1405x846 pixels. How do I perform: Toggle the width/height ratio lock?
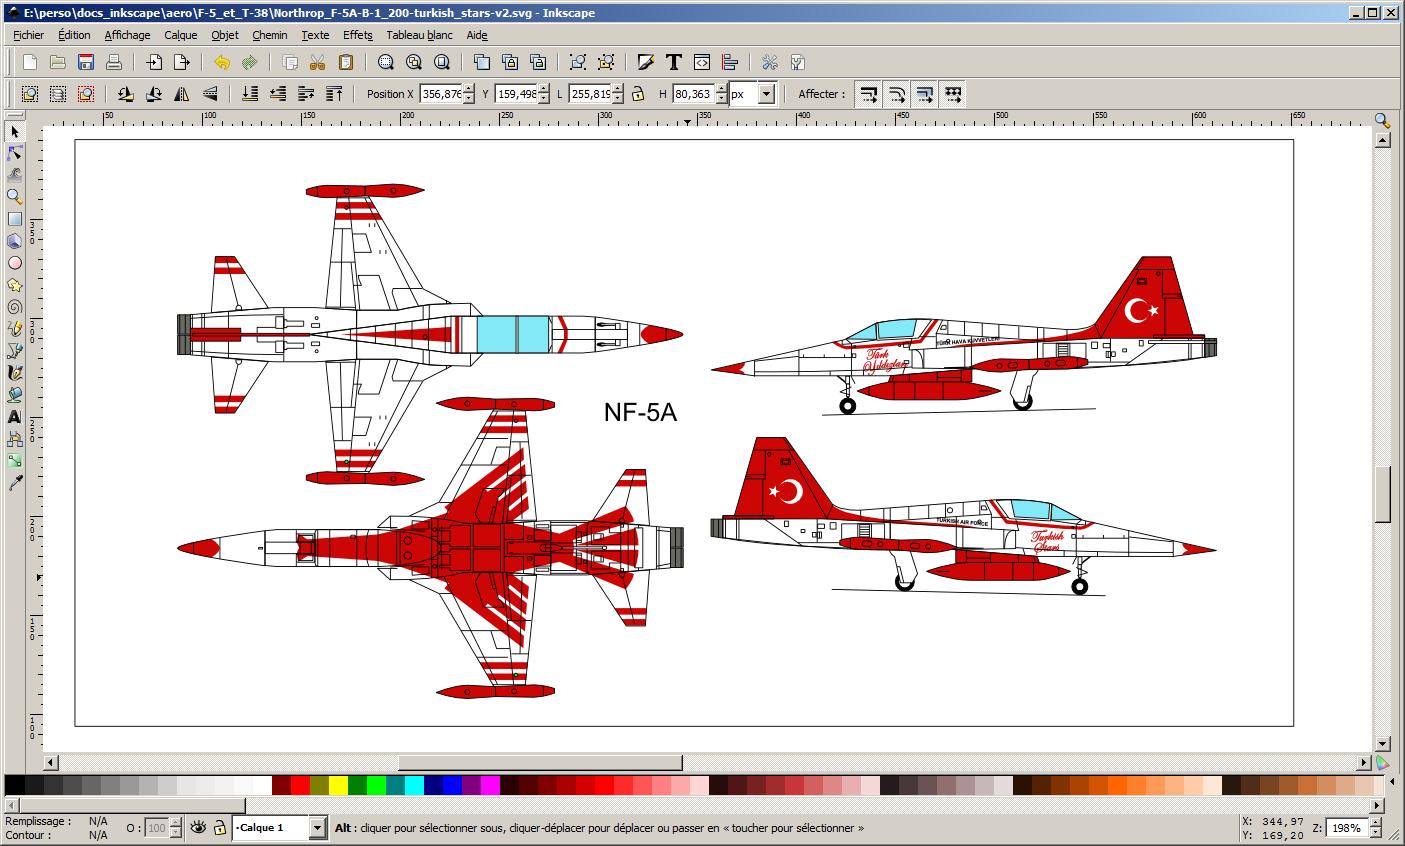pyautogui.click(x=637, y=94)
